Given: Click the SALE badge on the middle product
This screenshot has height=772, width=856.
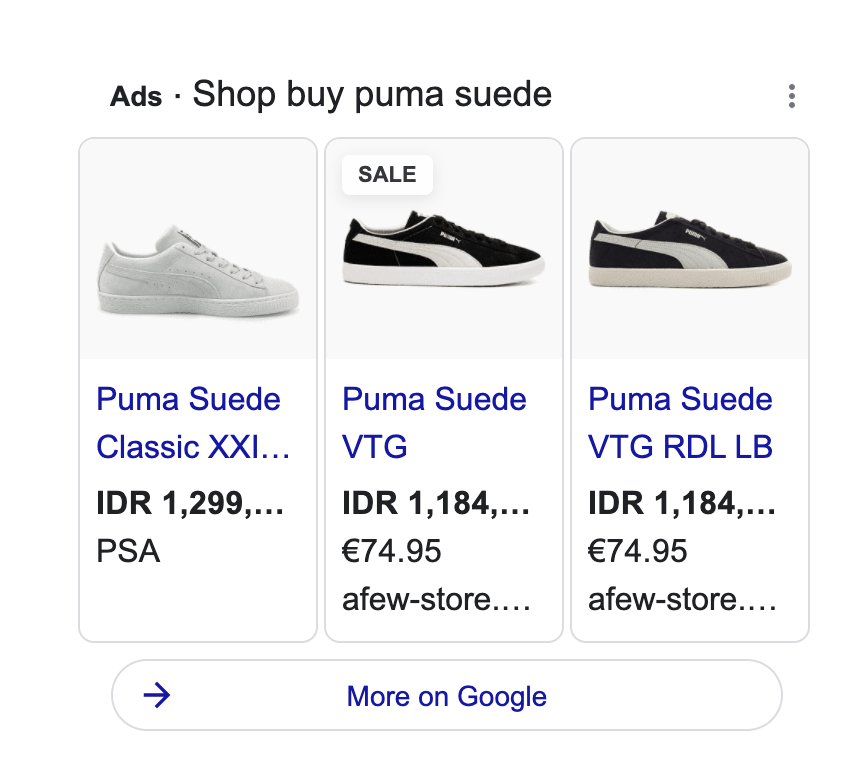Looking at the screenshot, I should 387,174.
